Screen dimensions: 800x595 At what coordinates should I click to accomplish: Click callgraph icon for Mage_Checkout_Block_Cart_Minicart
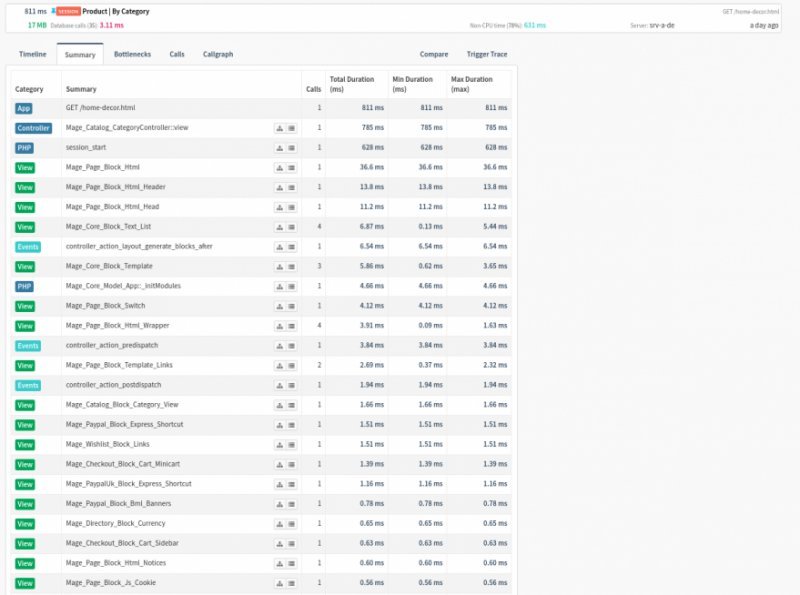coord(279,464)
